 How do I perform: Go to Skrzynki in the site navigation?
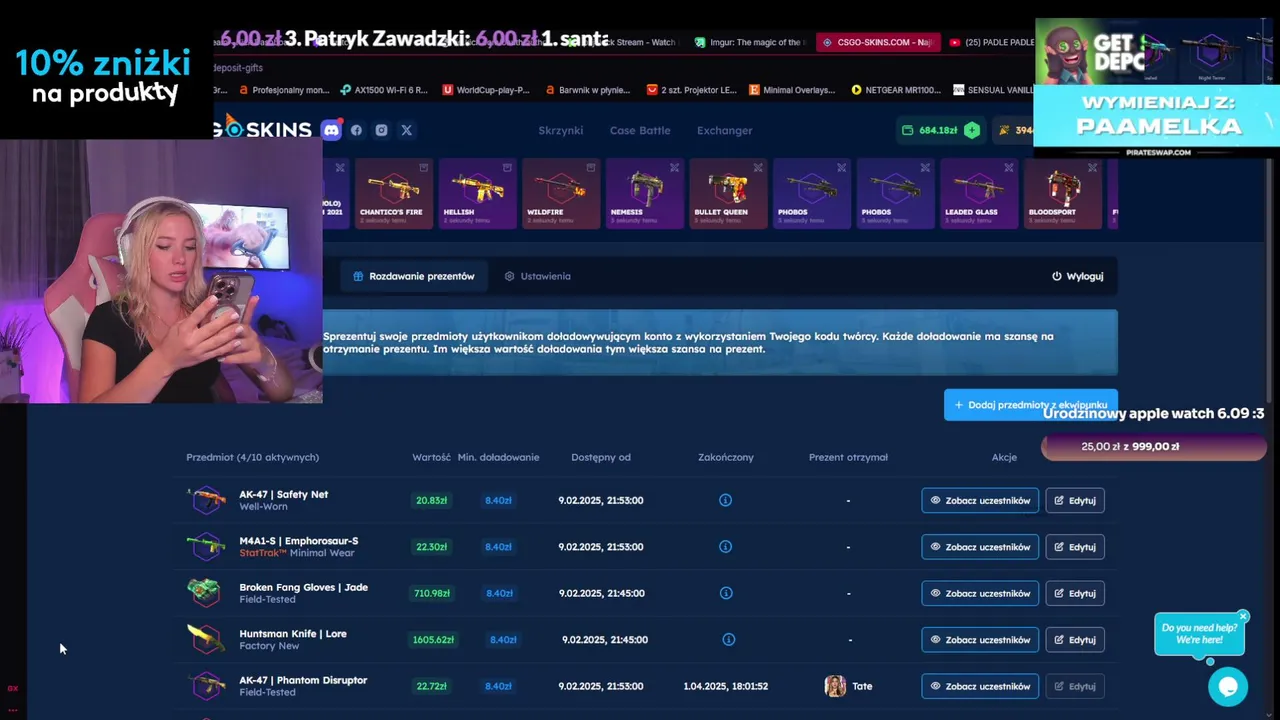560,130
